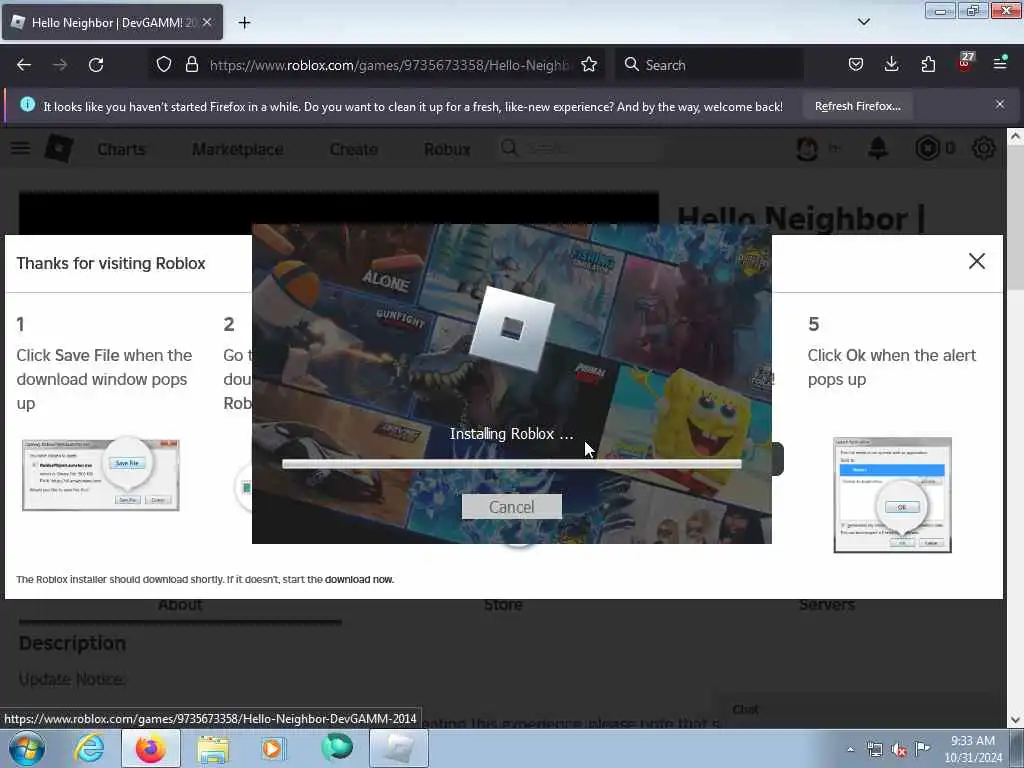Close the Thanks for visiting Roblox dialog
The height and width of the screenshot is (768, 1024).
click(977, 261)
